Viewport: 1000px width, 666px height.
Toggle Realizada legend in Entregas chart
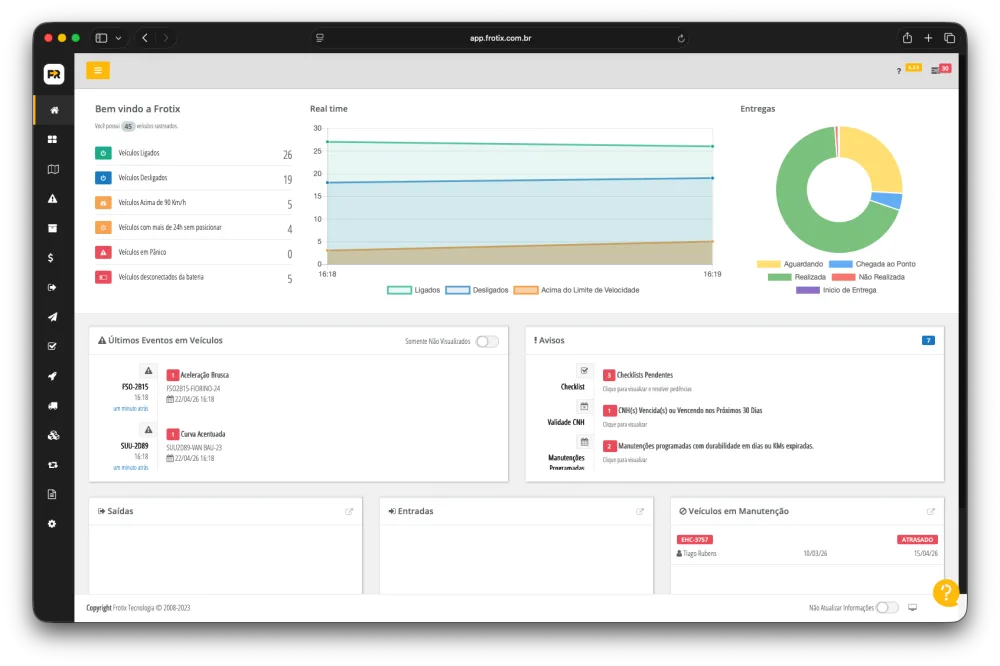point(797,278)
